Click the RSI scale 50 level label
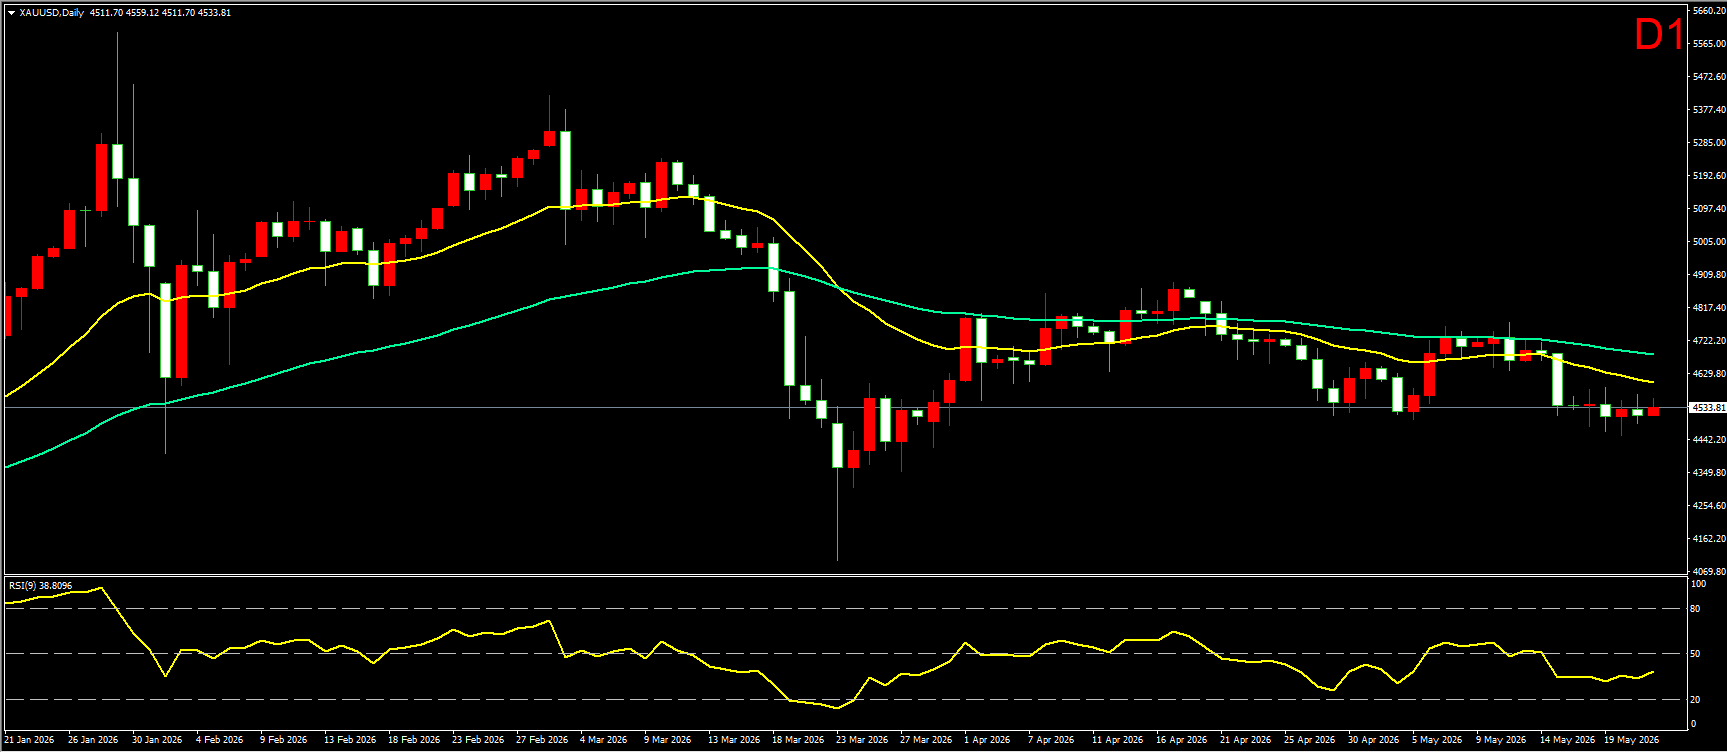The image size is (1727, 753). [1695, 654]
